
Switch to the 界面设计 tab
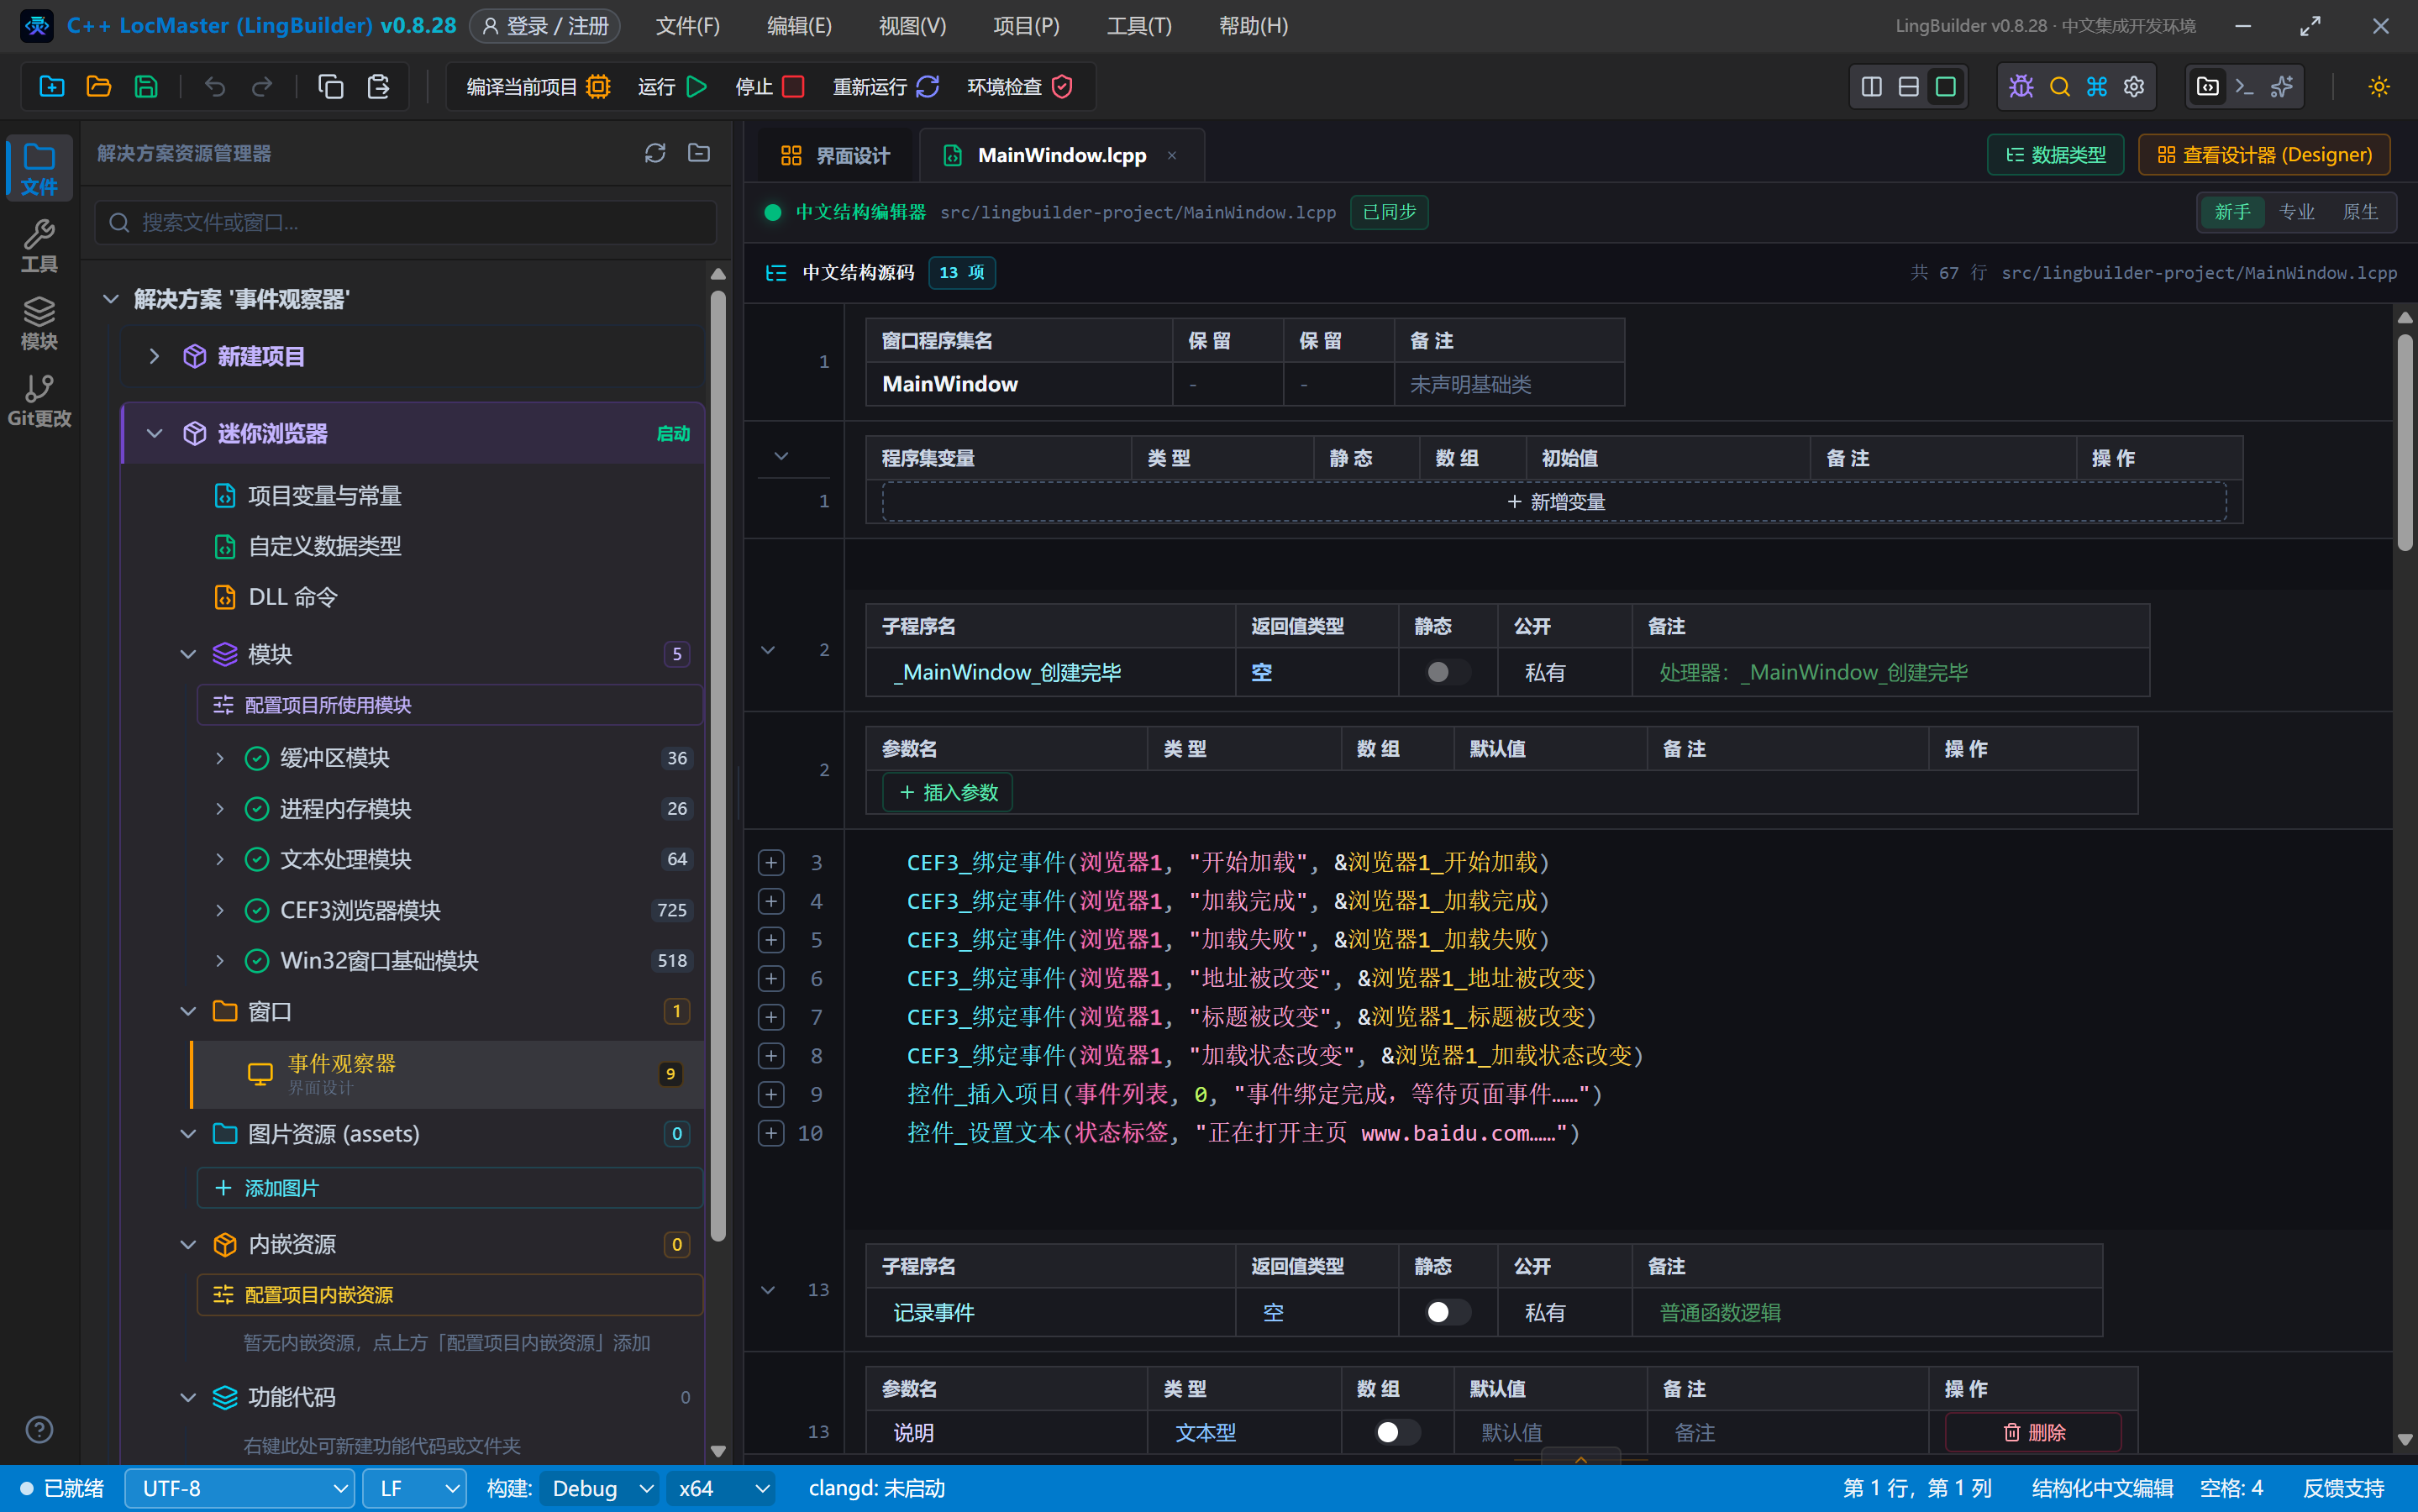coord(834,155)
